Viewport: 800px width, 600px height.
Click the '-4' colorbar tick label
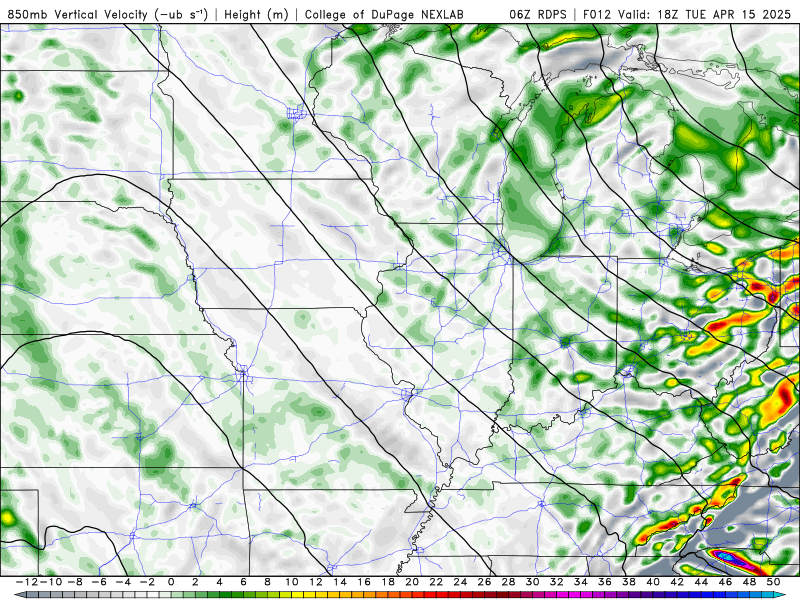point(123,582)
